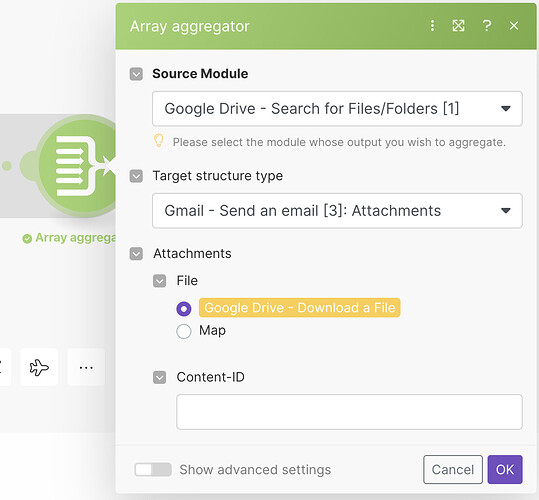Close the Array aggregator panel

pos(514,25)
